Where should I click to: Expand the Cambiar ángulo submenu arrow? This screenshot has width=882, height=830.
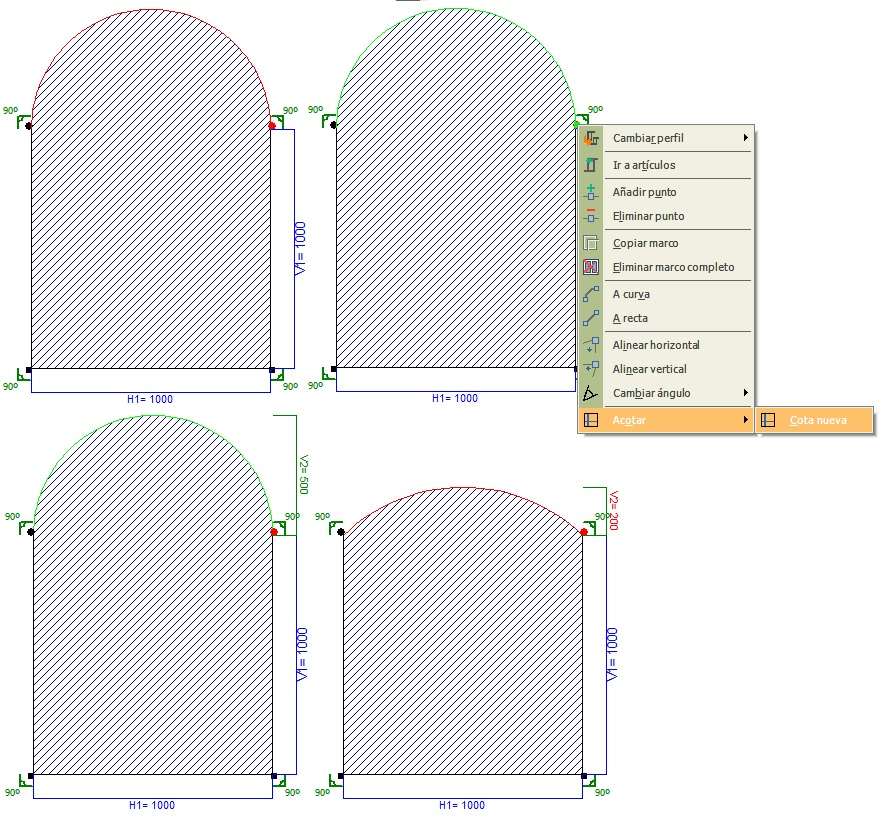point(745,393)
